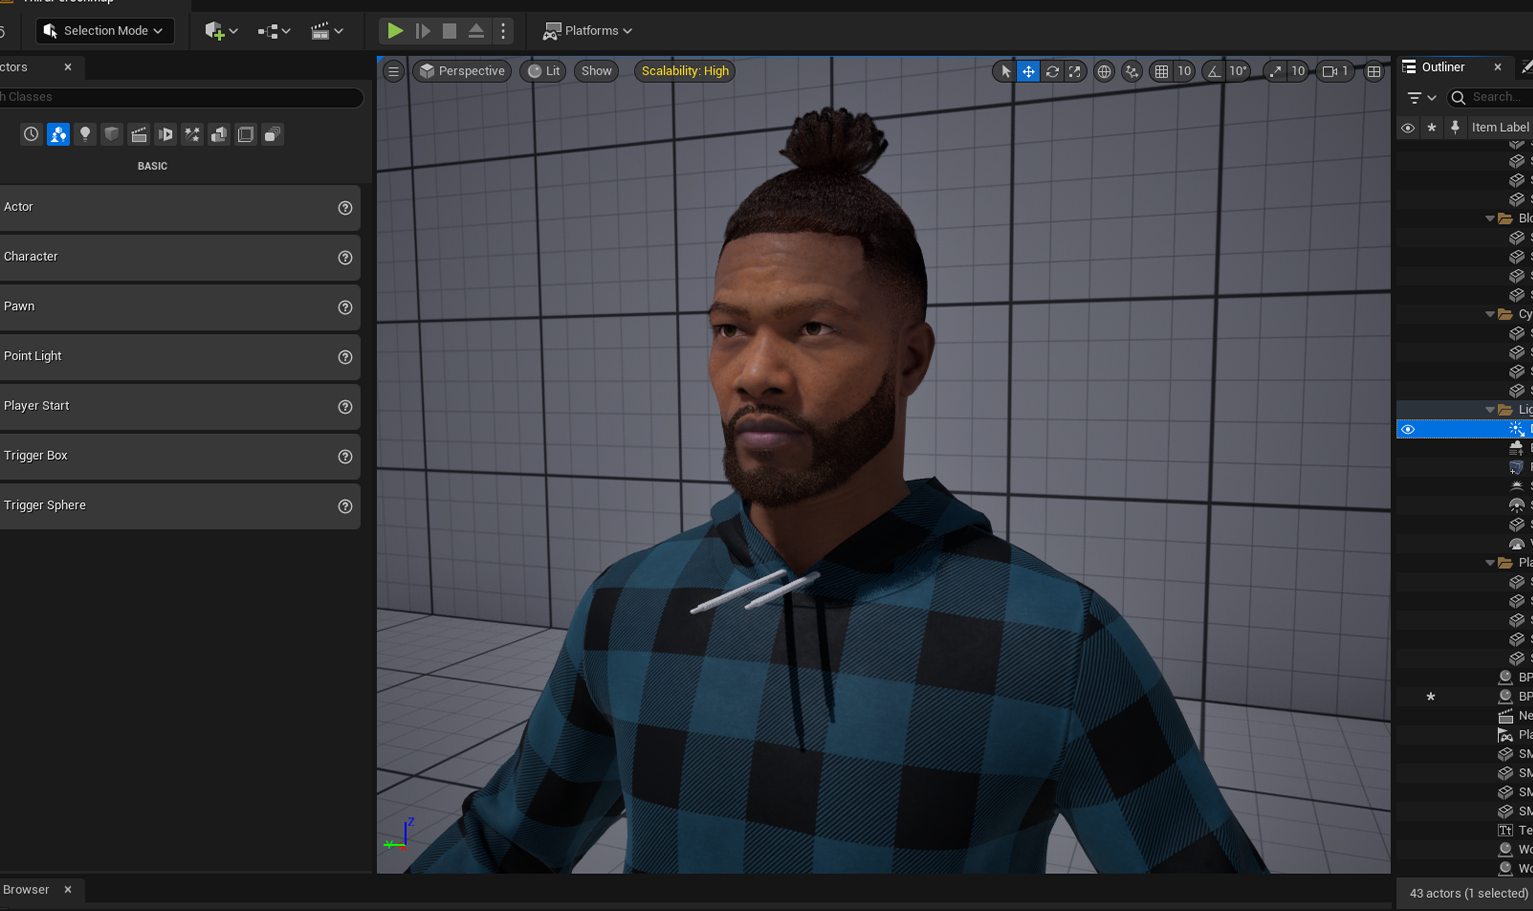Activate the Select objects arrow tool in viewport

1005,71
